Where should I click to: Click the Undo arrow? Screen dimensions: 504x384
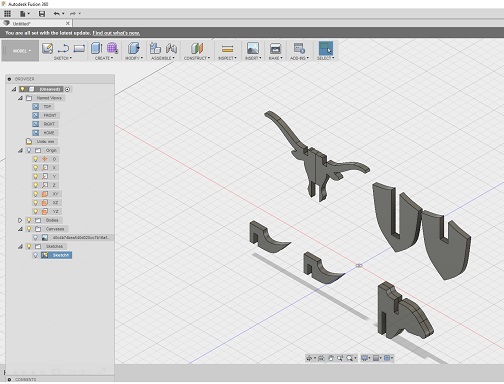[x=57, y=14]
